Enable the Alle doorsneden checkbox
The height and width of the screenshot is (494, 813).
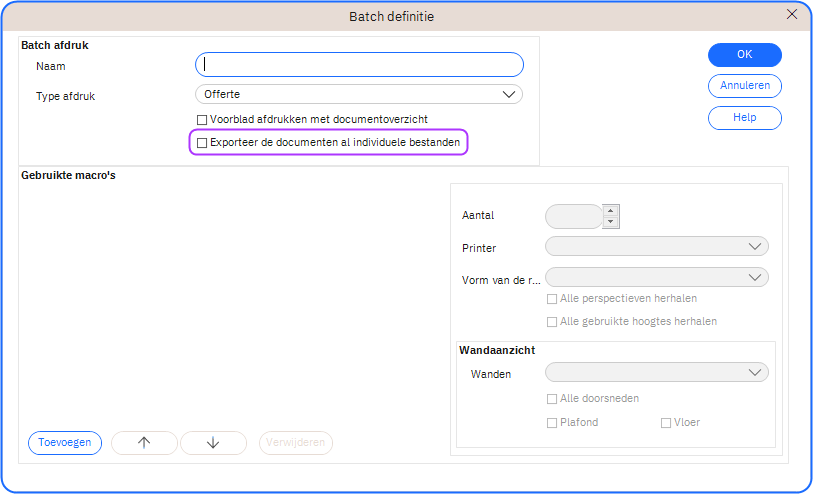point(552,398)
